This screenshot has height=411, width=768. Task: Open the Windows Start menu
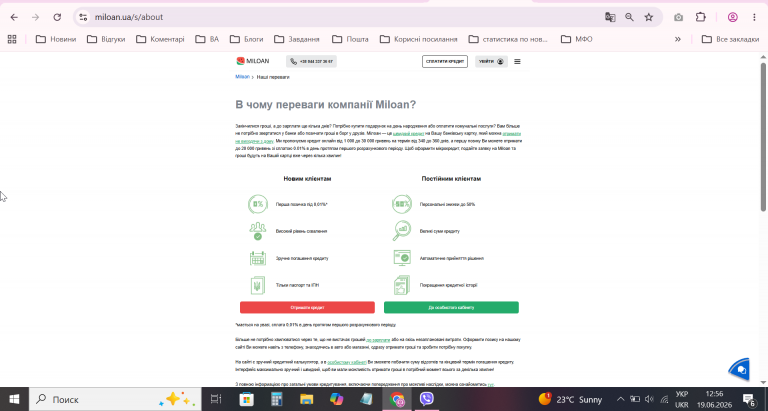click(x=14, y=399)
